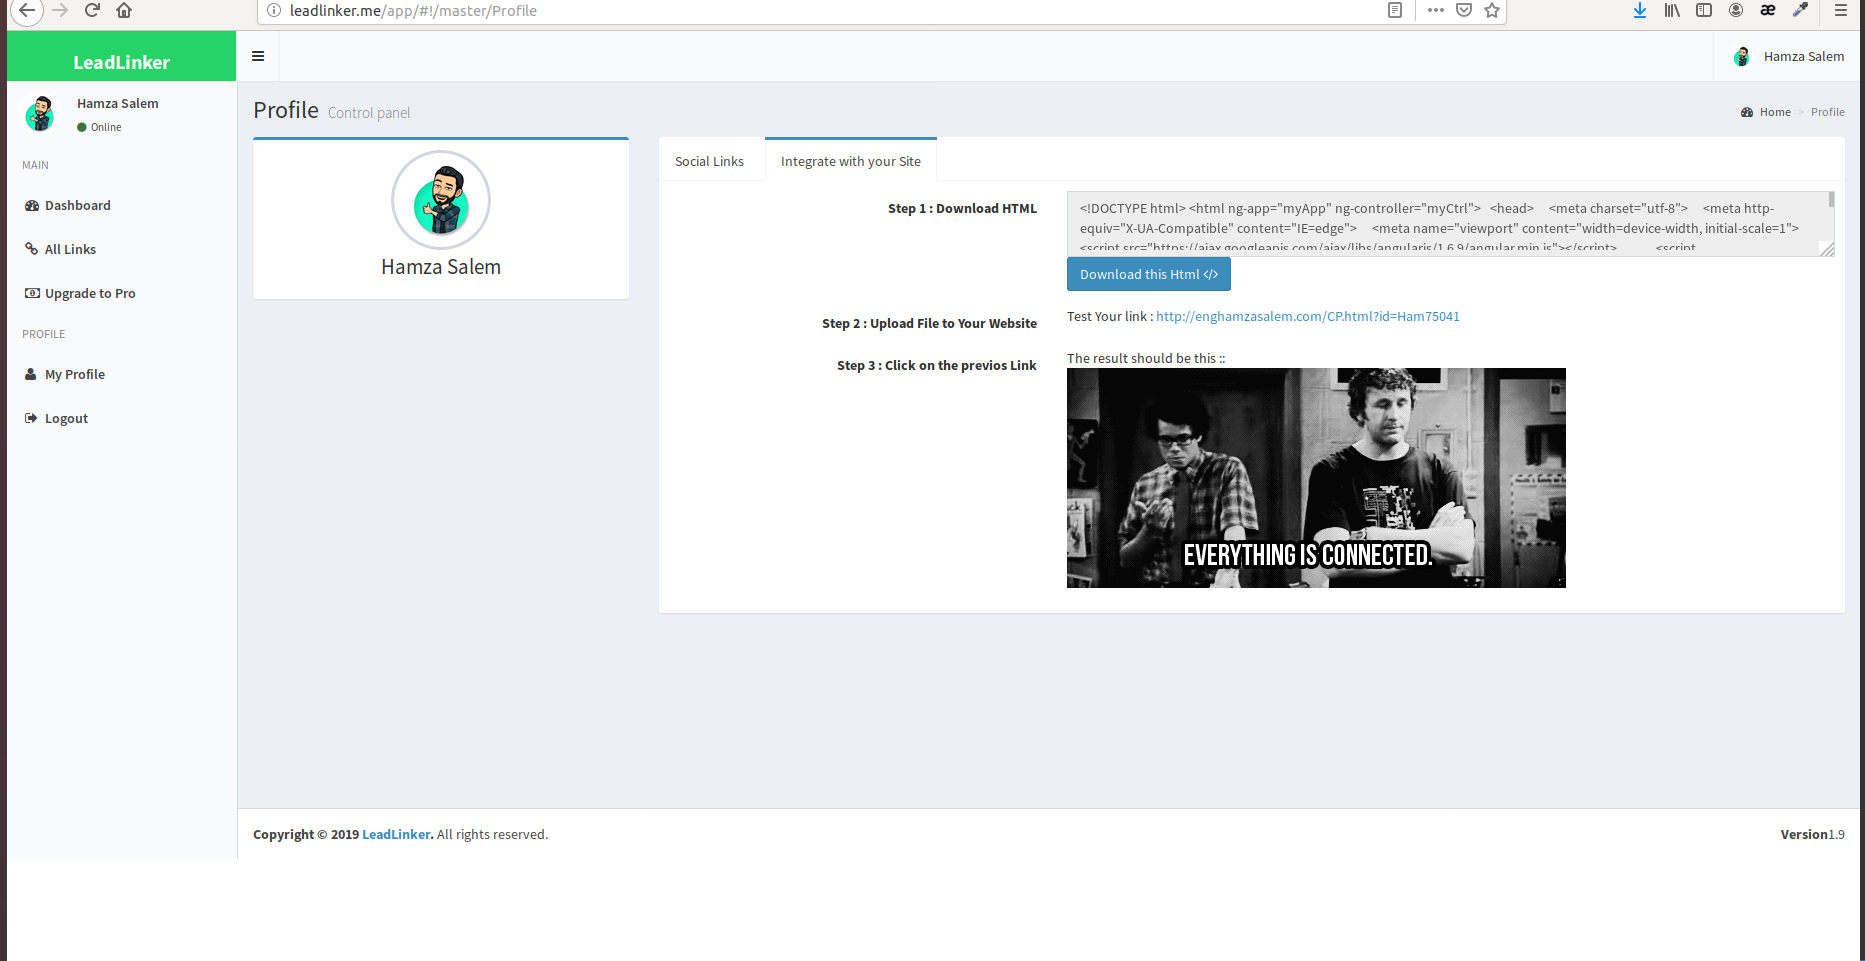
Task: Click sidebar Hamza Salem avatar
Action: tap(40, 113)
